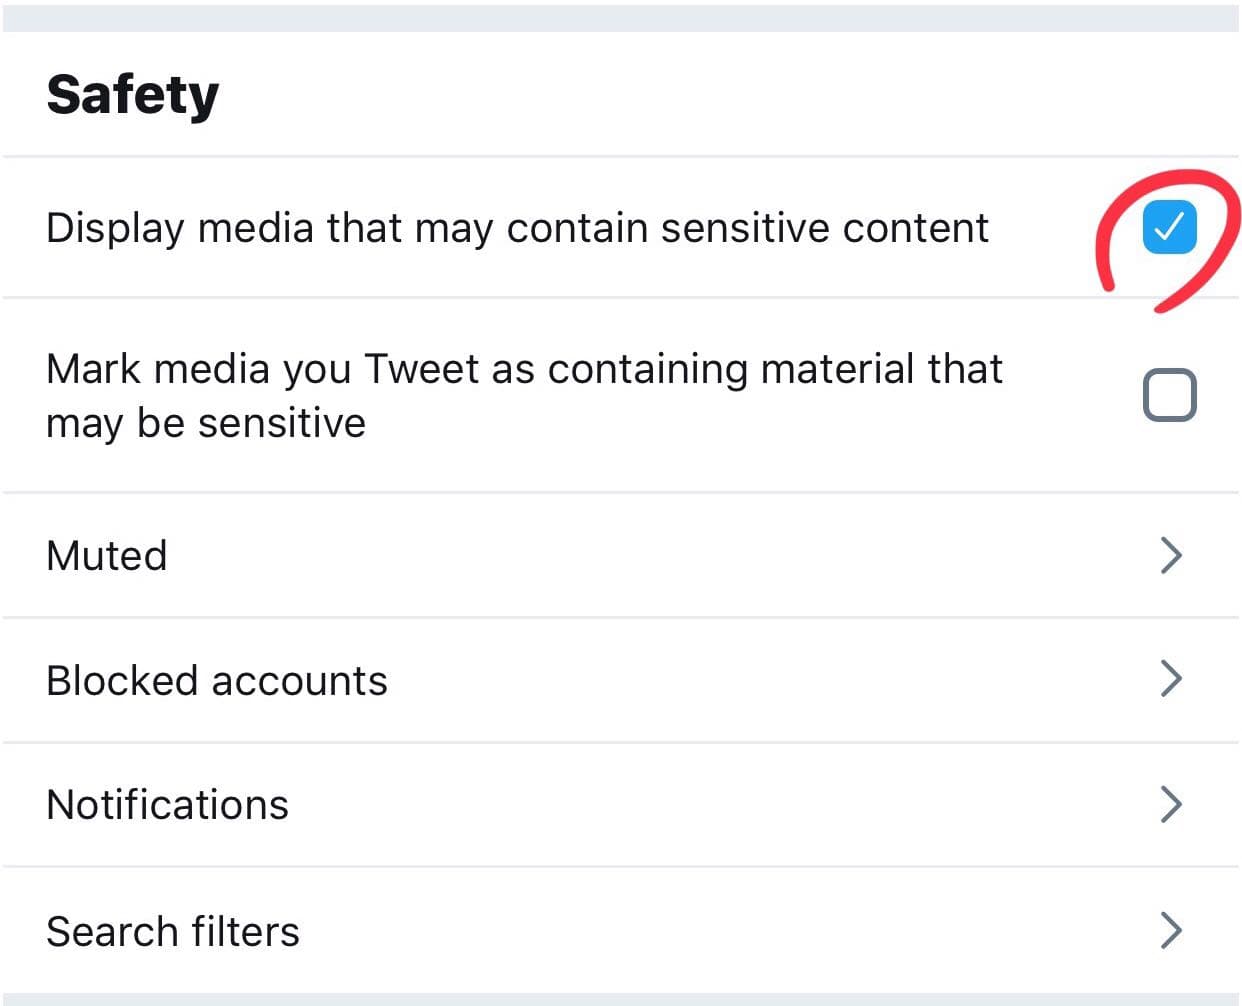Click the gray bar below Search filters

pyautogui.click(x=620, y=999)
